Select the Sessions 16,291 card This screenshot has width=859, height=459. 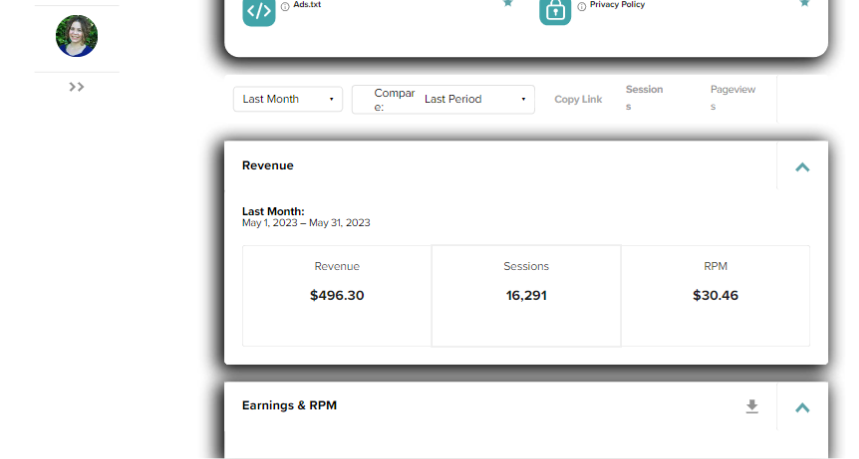point(526,296)
